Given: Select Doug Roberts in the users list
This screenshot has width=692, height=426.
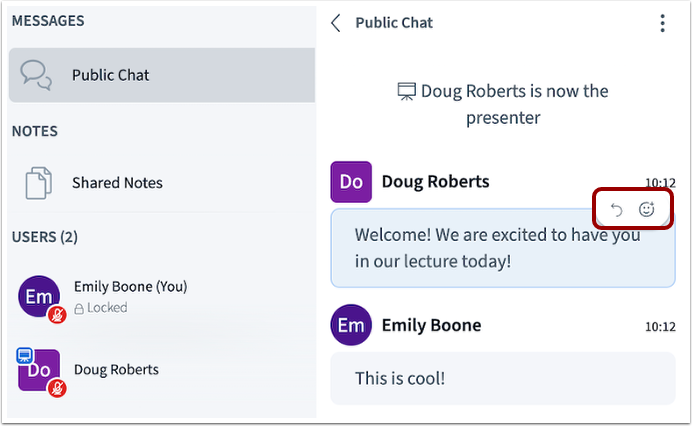Looking at the screenshot, I should click(x=162, y=370).
